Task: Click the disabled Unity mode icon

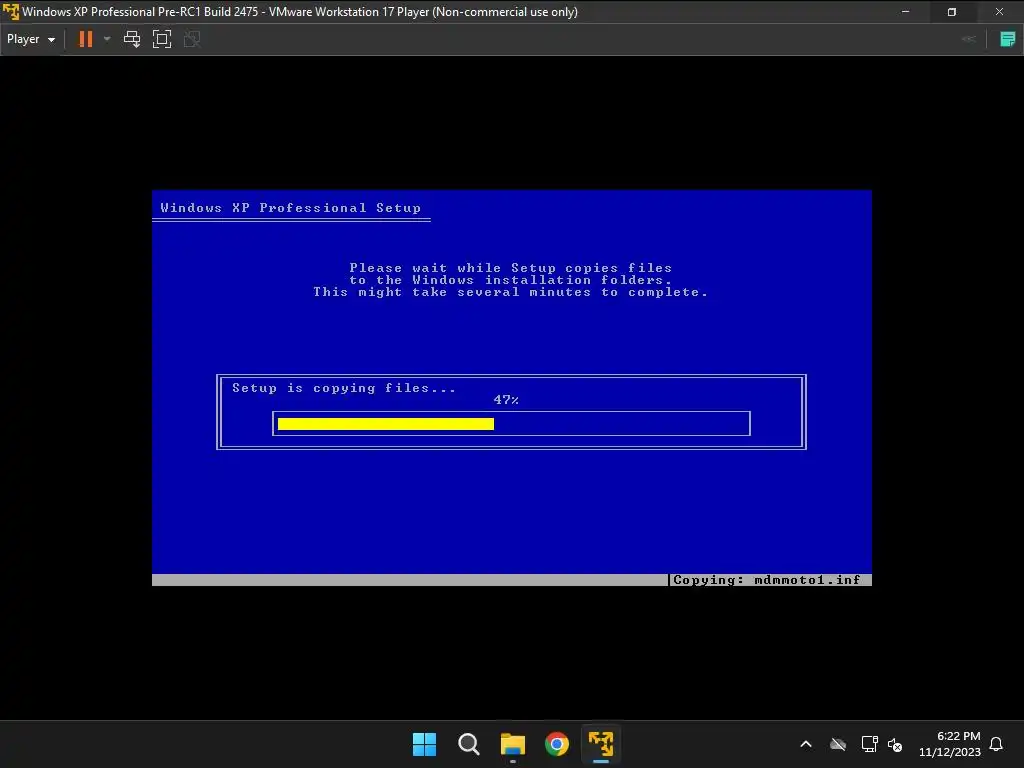Action: pos(192,39)
